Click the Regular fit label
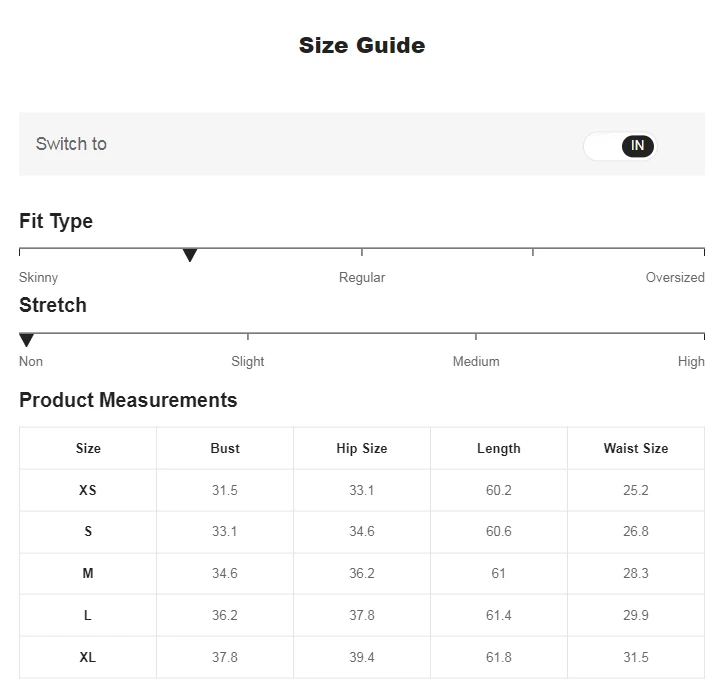 (362, 277)
